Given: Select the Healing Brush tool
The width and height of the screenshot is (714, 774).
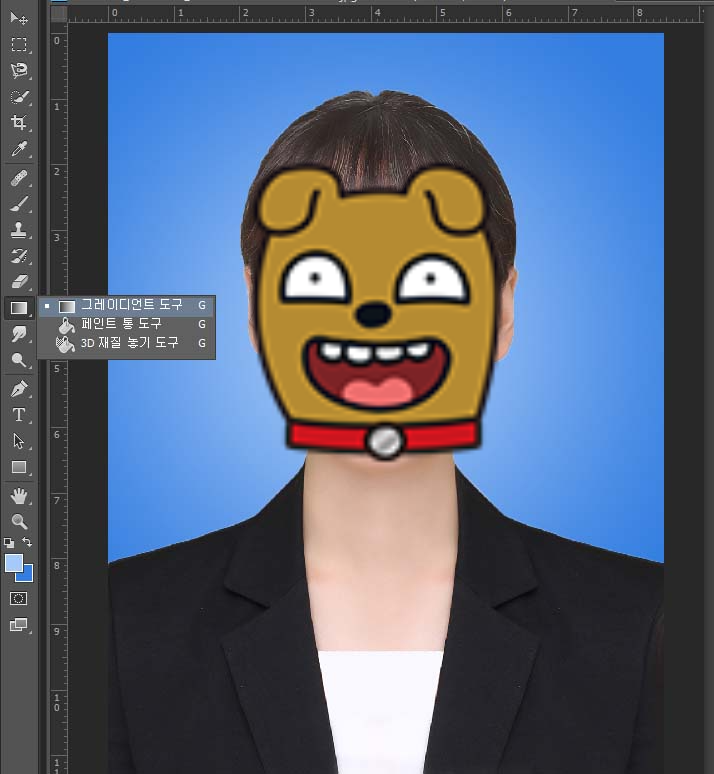Looking at the screenshot, I should point(19,178).
